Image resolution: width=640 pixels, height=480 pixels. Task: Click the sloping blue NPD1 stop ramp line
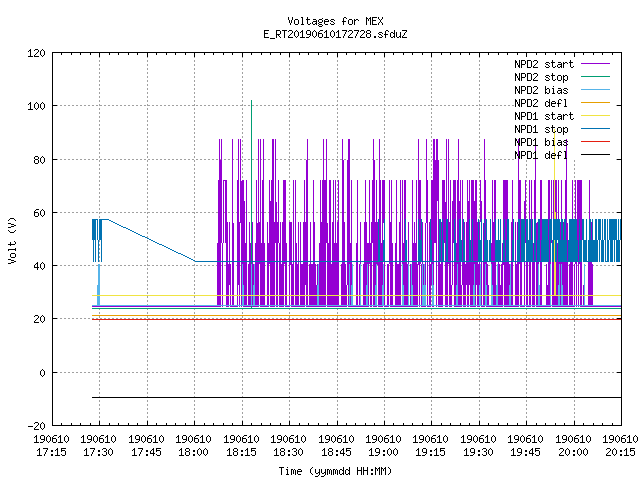[151, 240]
